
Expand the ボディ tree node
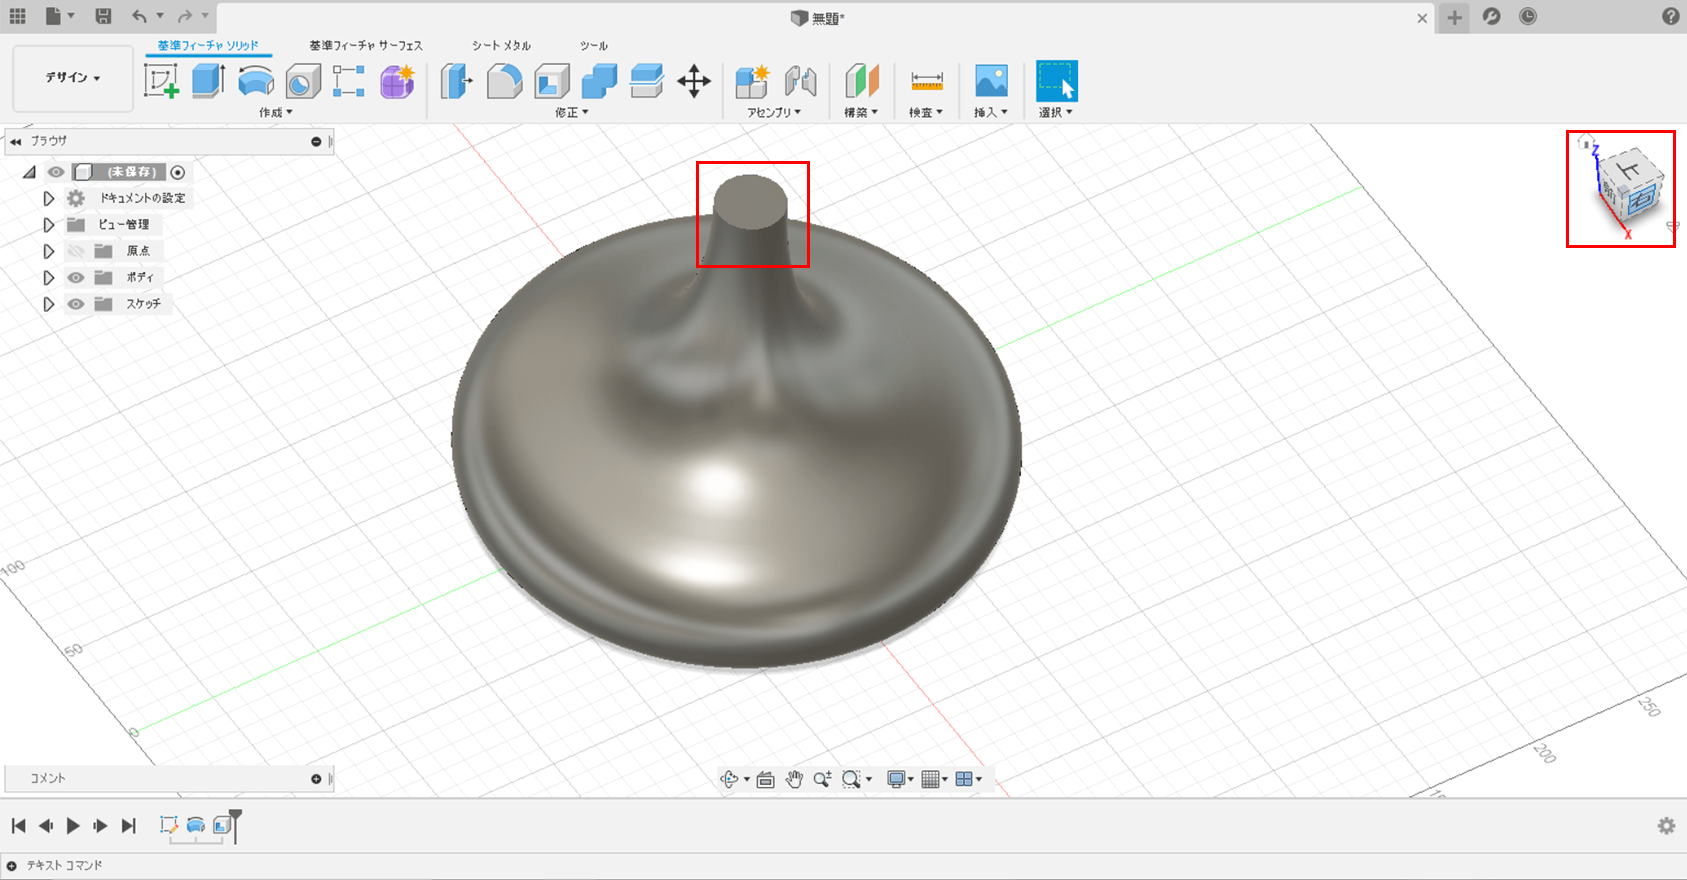[x=48, y=277]
